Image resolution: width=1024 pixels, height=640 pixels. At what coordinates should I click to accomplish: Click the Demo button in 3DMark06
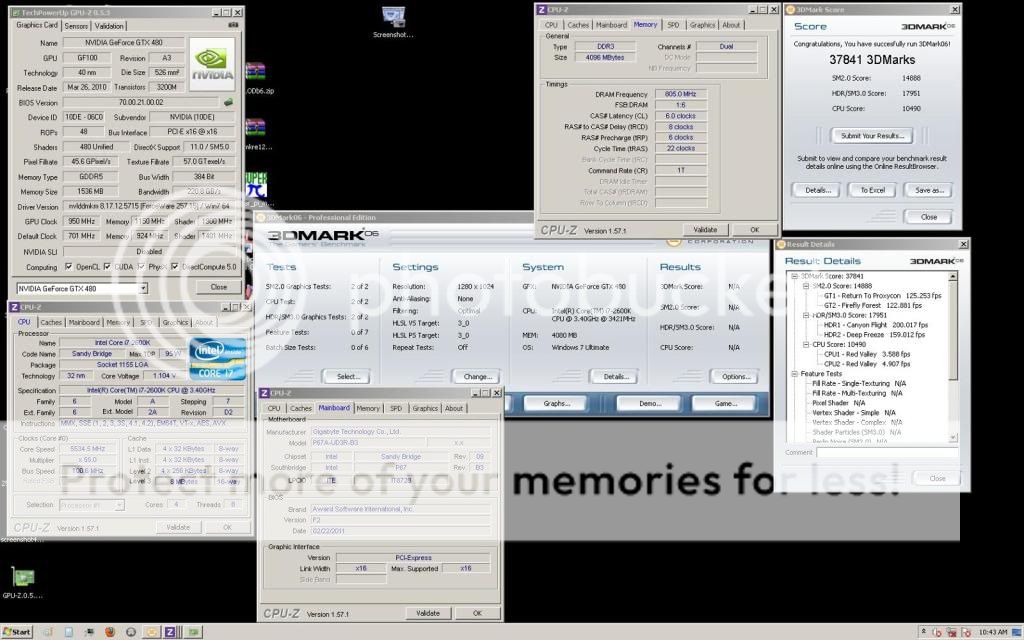click(x=650, y=404)
